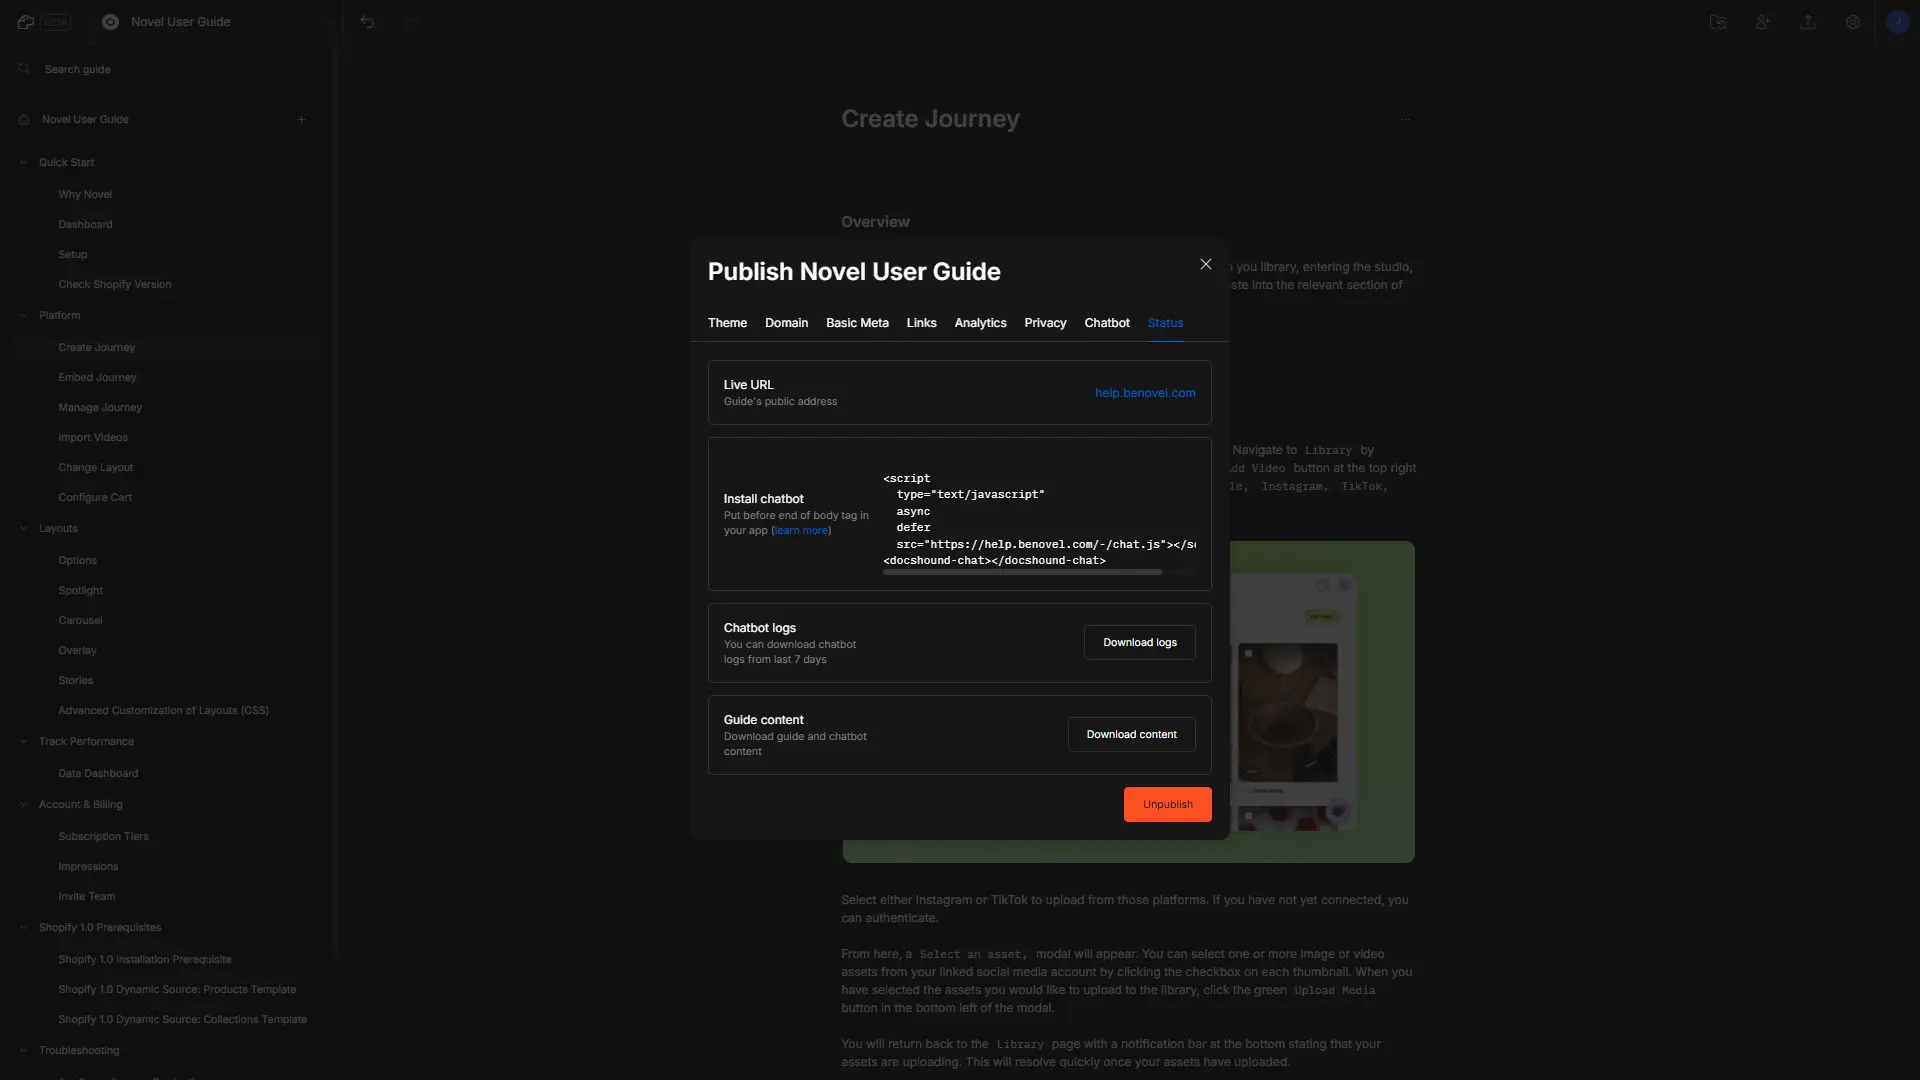
Task: Select the Chatbot tab in dialog
Action: (1106, 323)
